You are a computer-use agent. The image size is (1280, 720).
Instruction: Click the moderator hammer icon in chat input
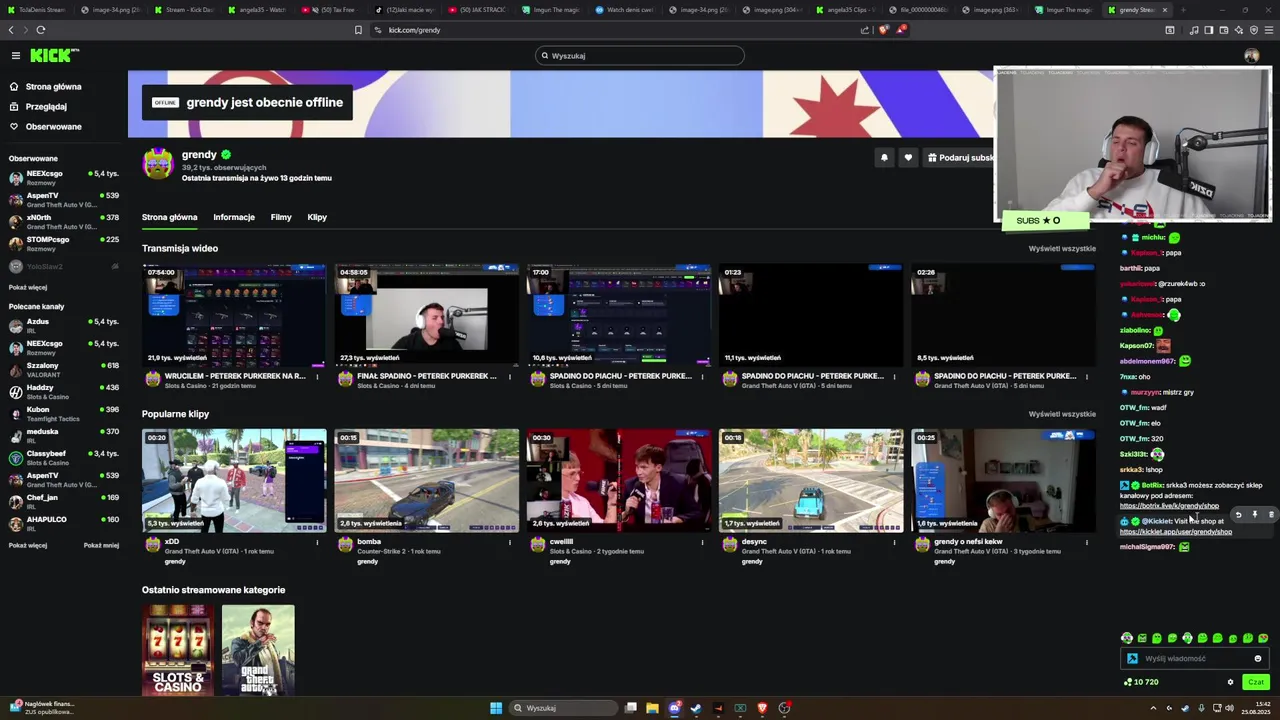pyautogui.click(x=1132, y=659)
